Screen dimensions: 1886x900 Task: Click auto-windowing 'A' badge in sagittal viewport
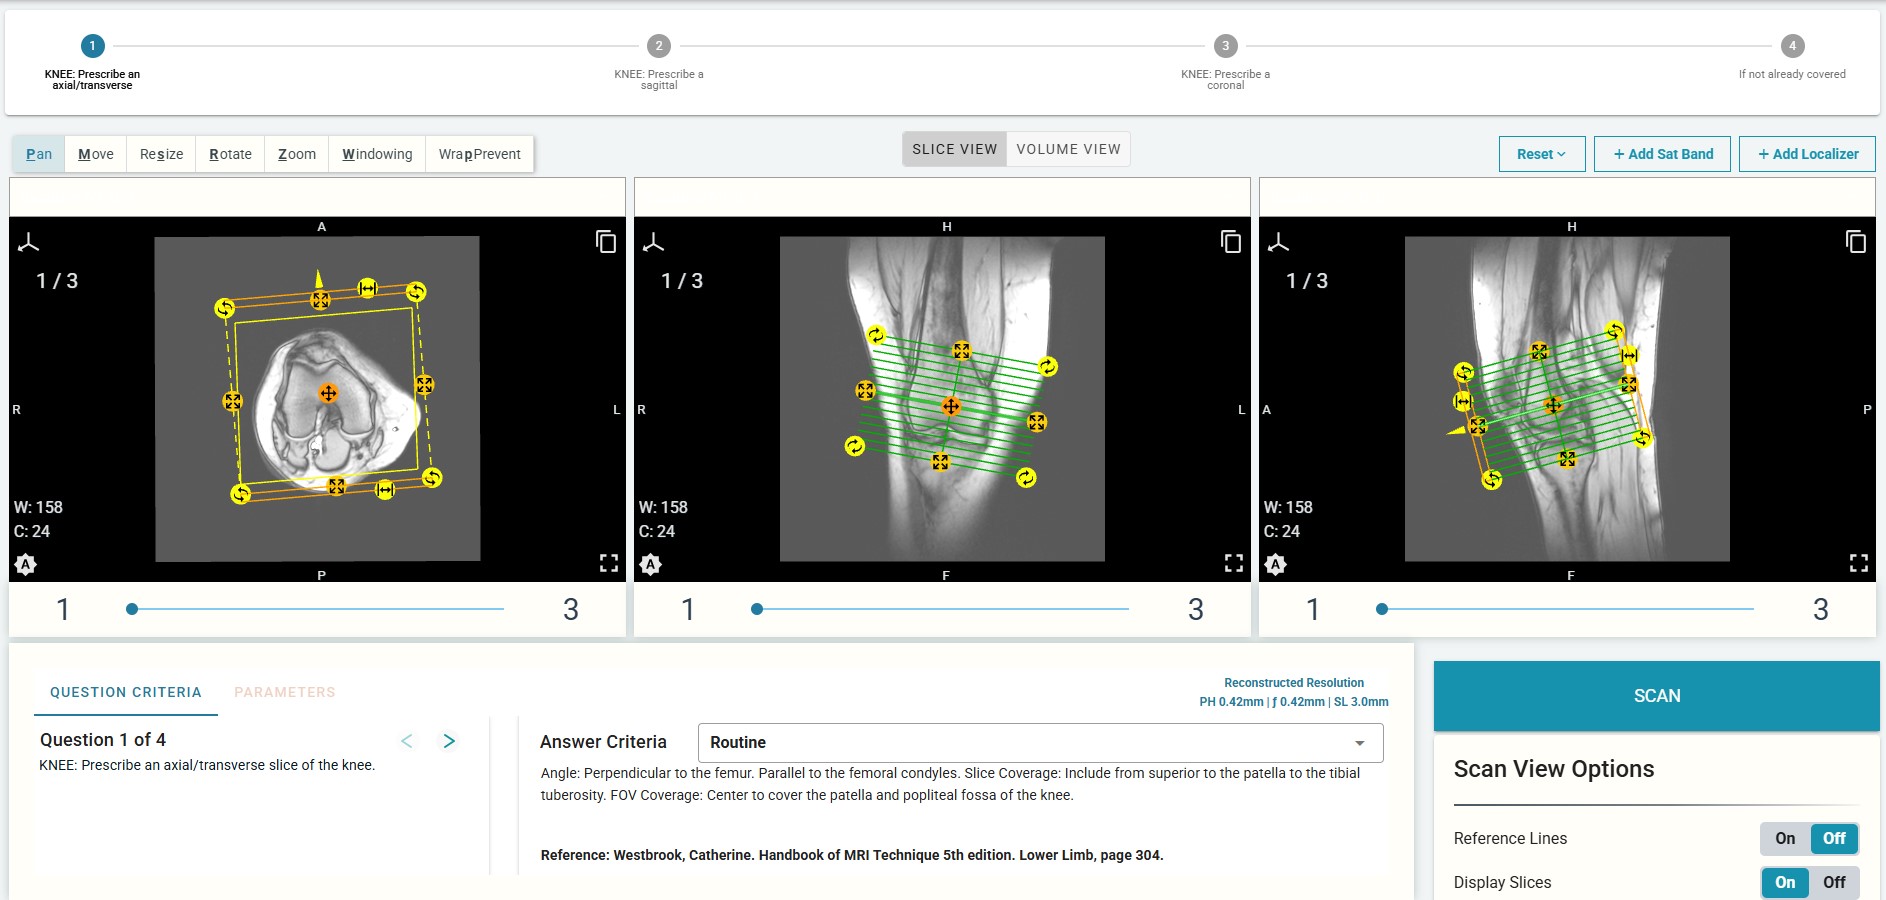point(1276,564)
